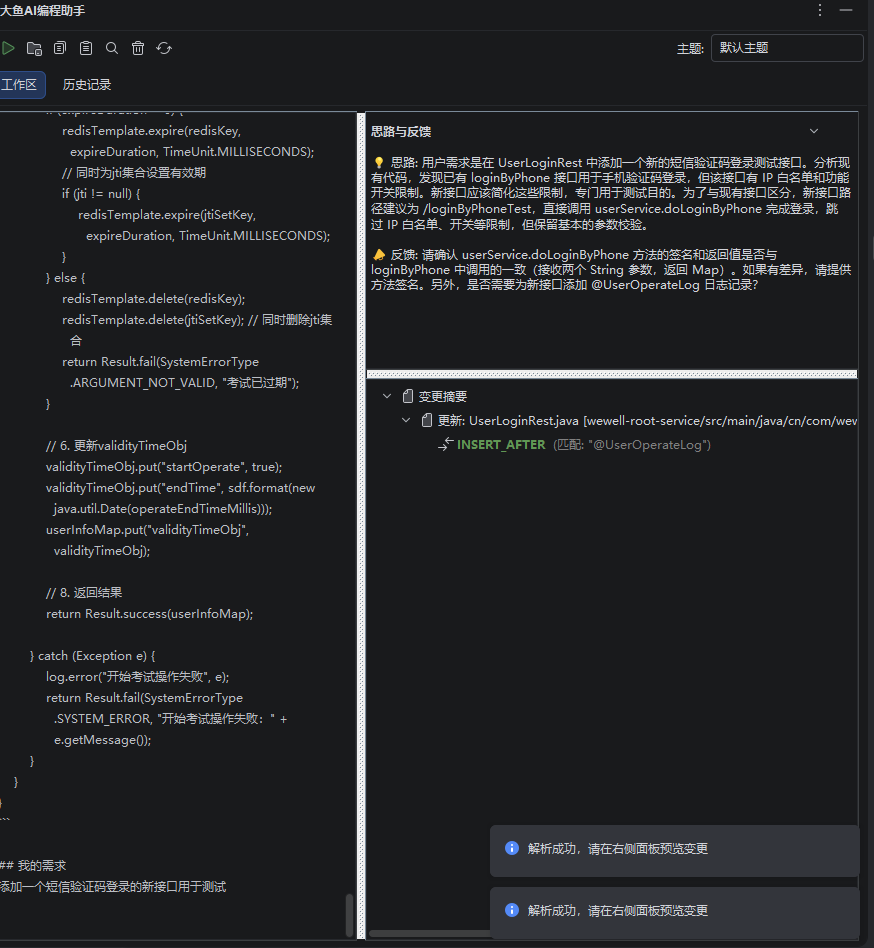Collapse the 思路与反馈 section chevron
The height and width of the screenshot is (948, 874).
click(814, 131)
